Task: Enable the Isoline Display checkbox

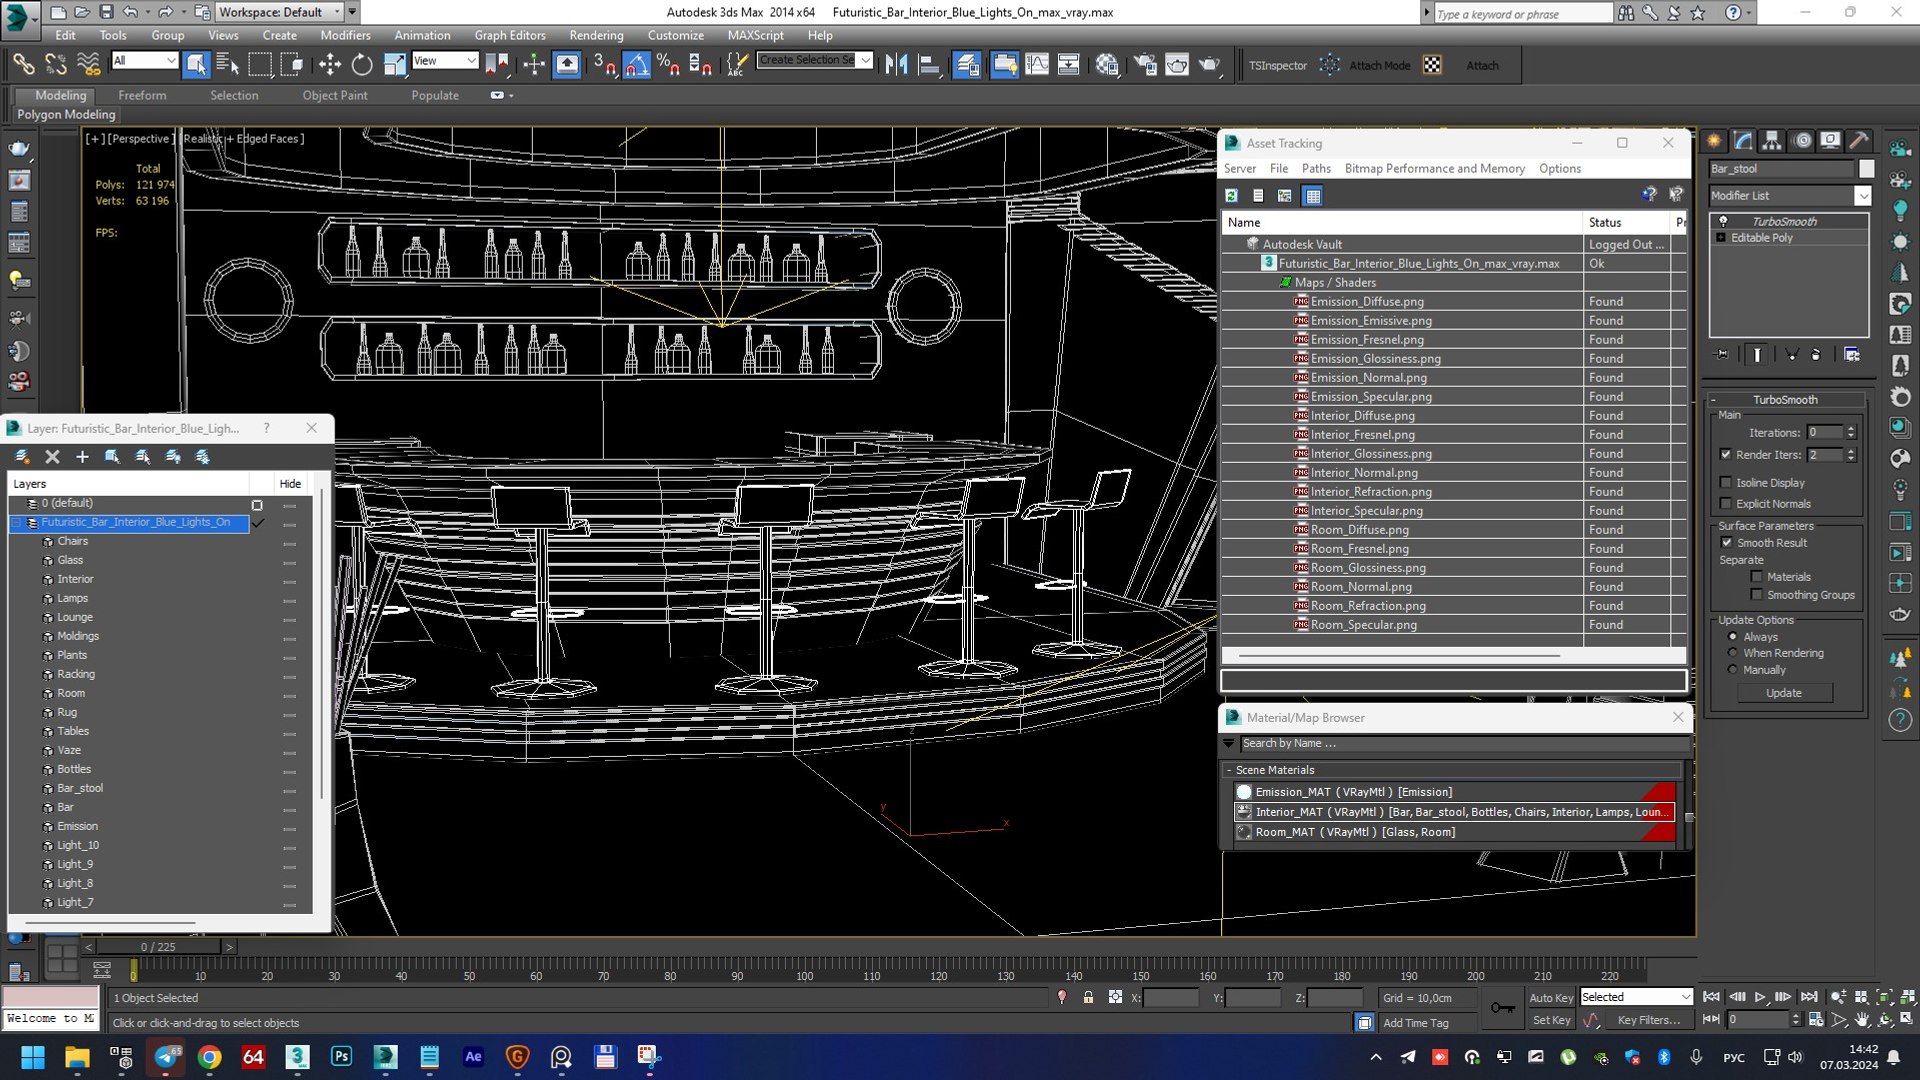Action: (x=1726, y=482)
